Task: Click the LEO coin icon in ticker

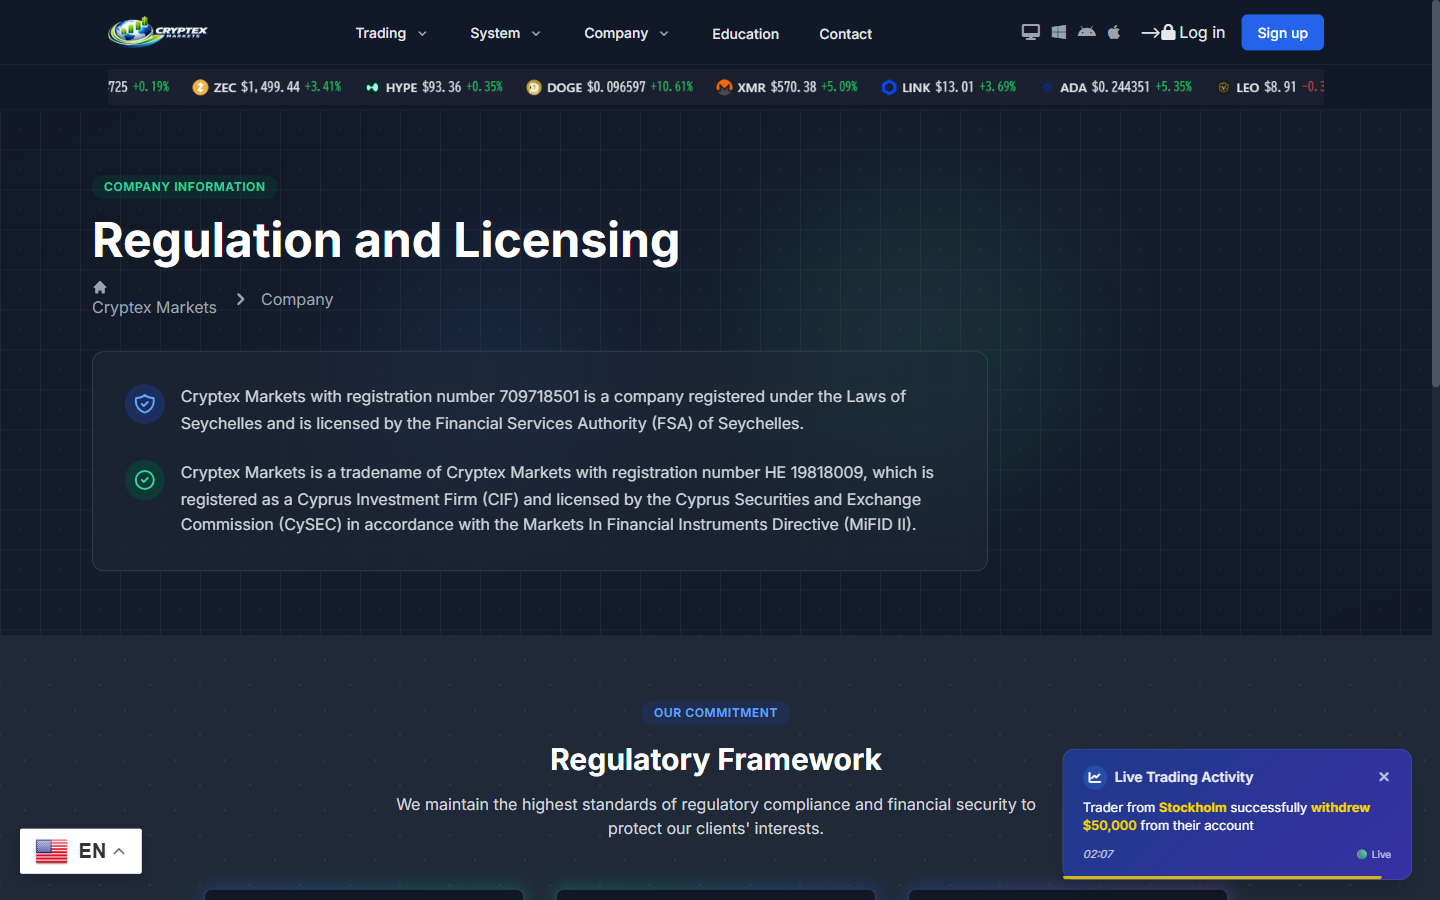Action: 1223,87
